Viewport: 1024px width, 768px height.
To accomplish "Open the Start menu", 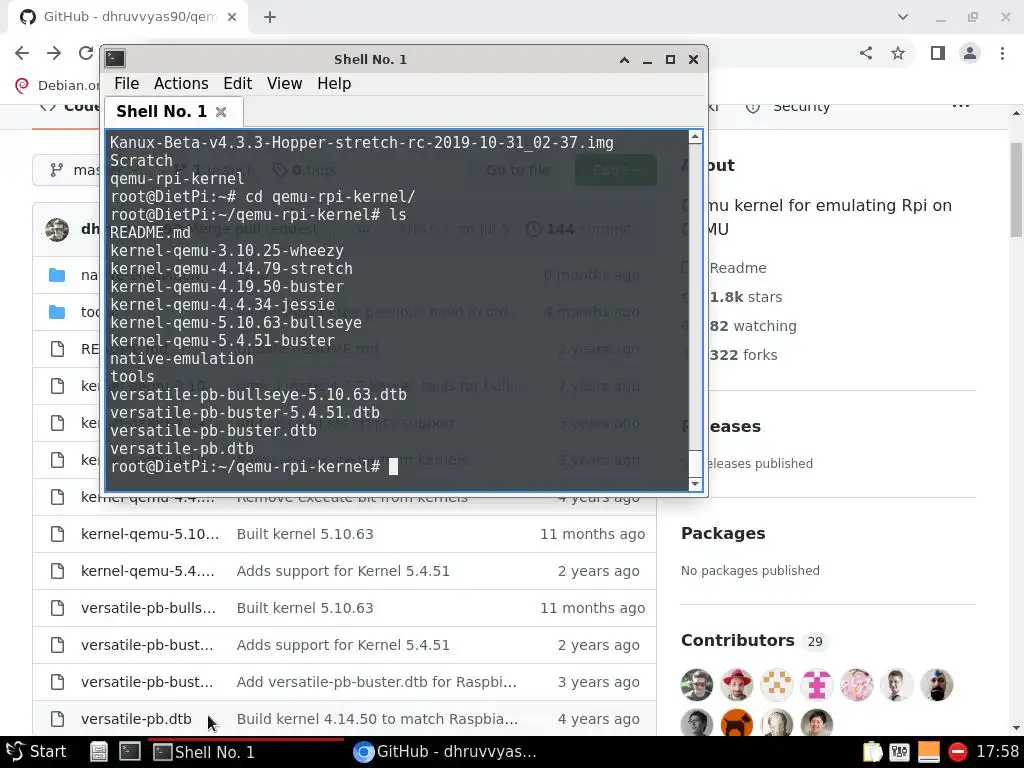I will [37, 752].
